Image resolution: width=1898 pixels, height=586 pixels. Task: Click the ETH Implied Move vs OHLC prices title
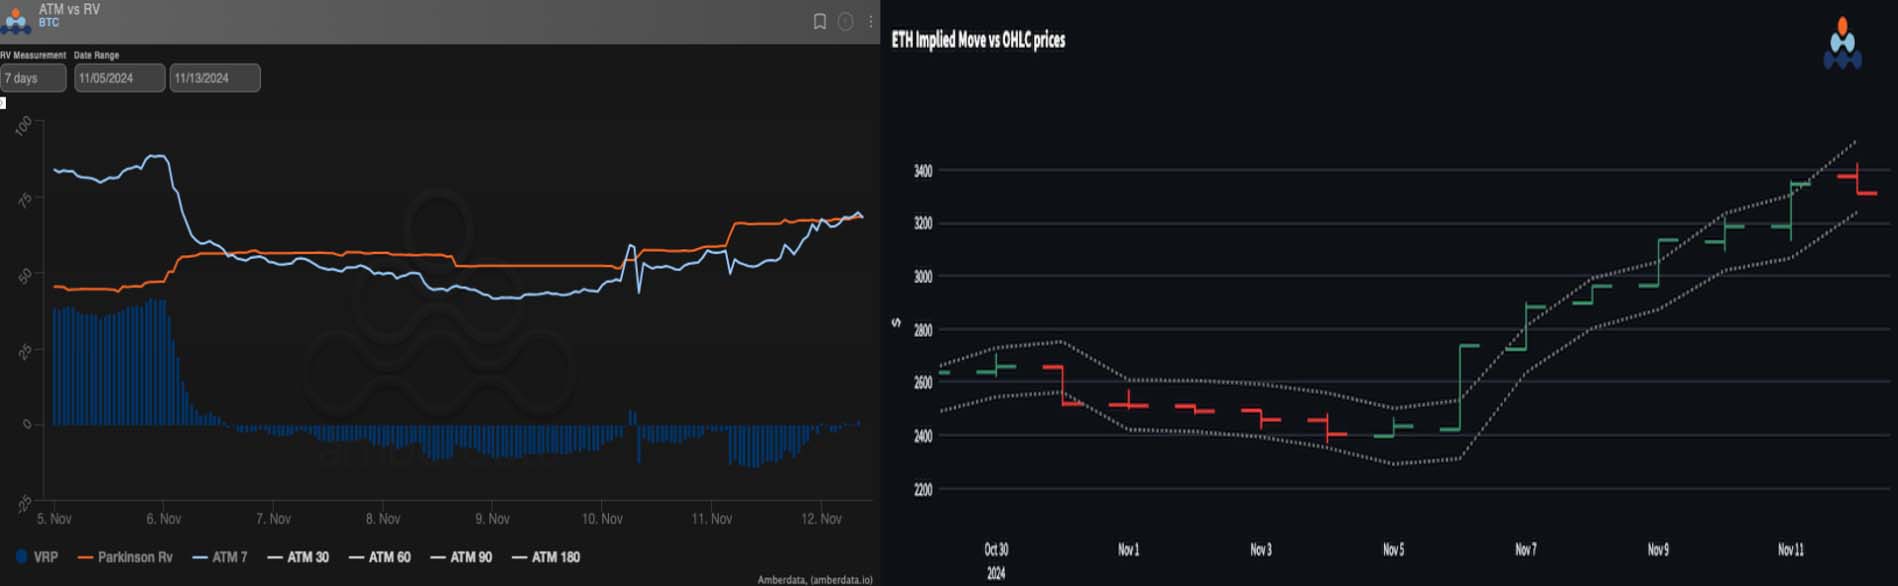pos(978,40)
